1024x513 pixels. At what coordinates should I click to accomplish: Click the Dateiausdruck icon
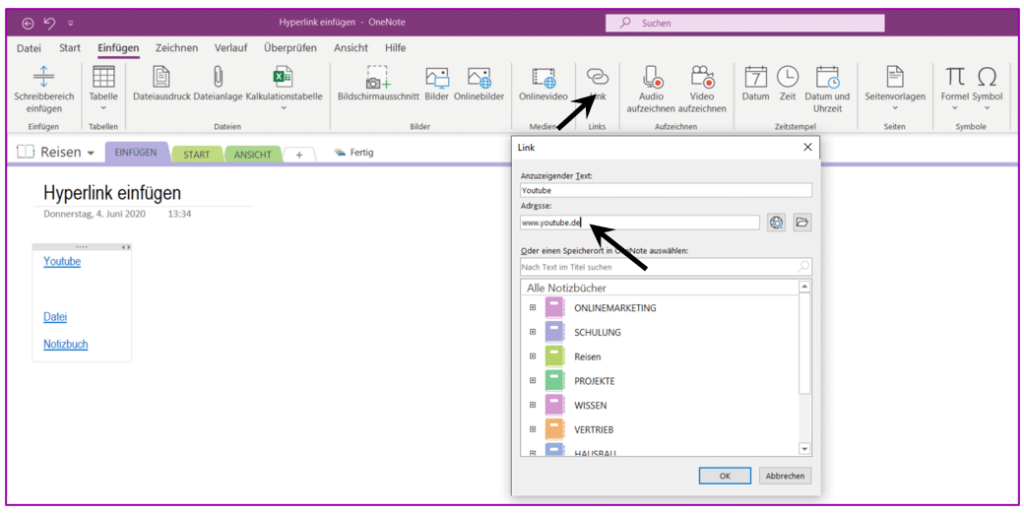coord(161,77)
